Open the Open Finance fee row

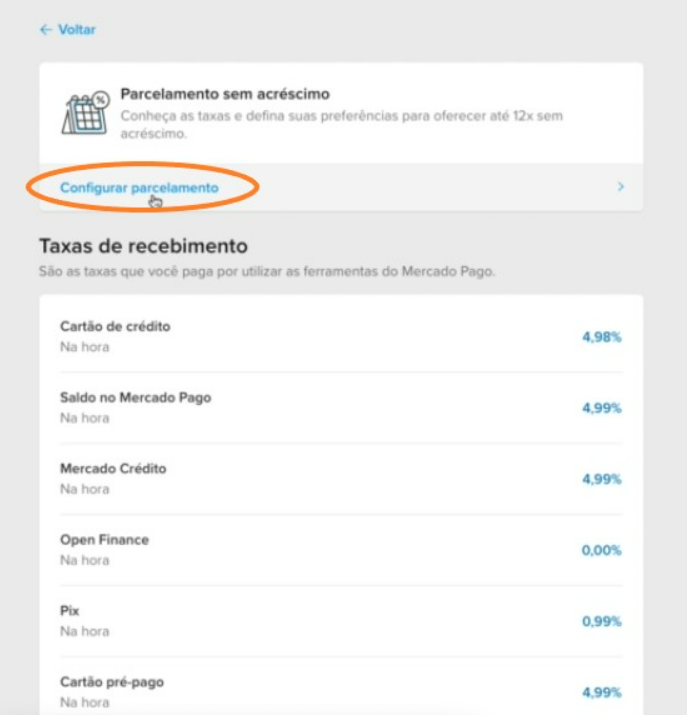pyautogui.click(x=341, y=550)
